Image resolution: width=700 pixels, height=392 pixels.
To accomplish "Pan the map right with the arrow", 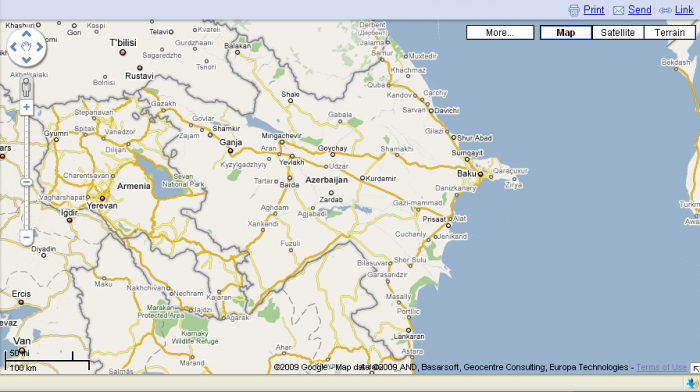I will (x=40, y=46).
